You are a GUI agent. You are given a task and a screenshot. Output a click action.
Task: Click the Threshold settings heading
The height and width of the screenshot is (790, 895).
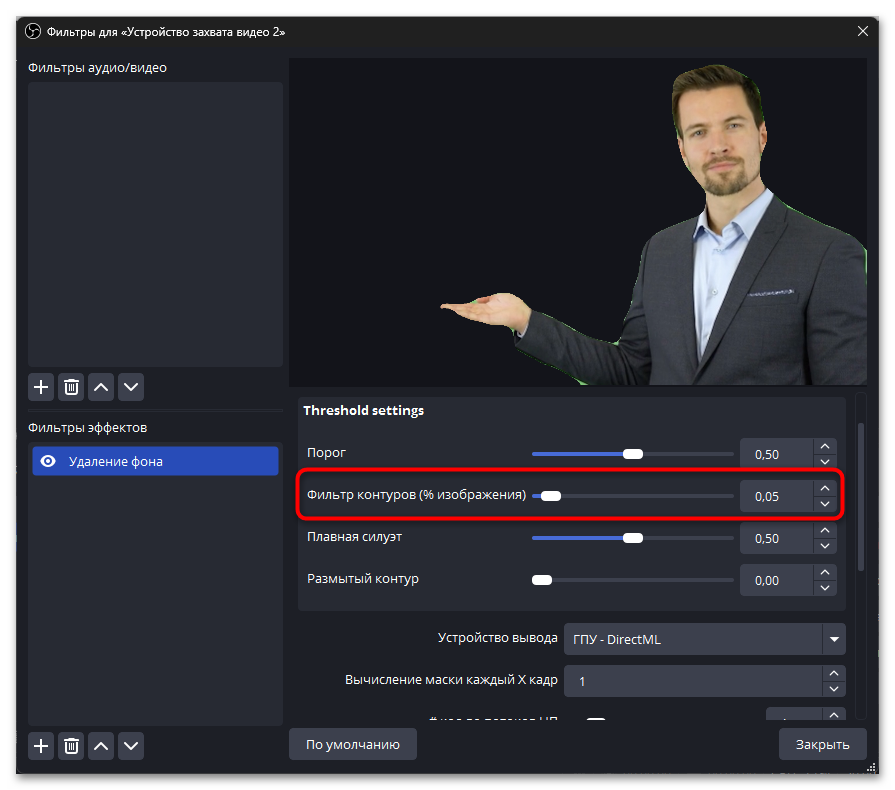point(364,410)
